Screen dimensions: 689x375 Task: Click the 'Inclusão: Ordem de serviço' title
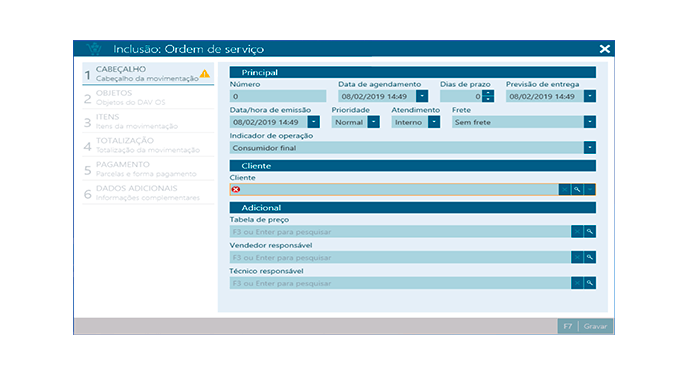pos(189,49)
